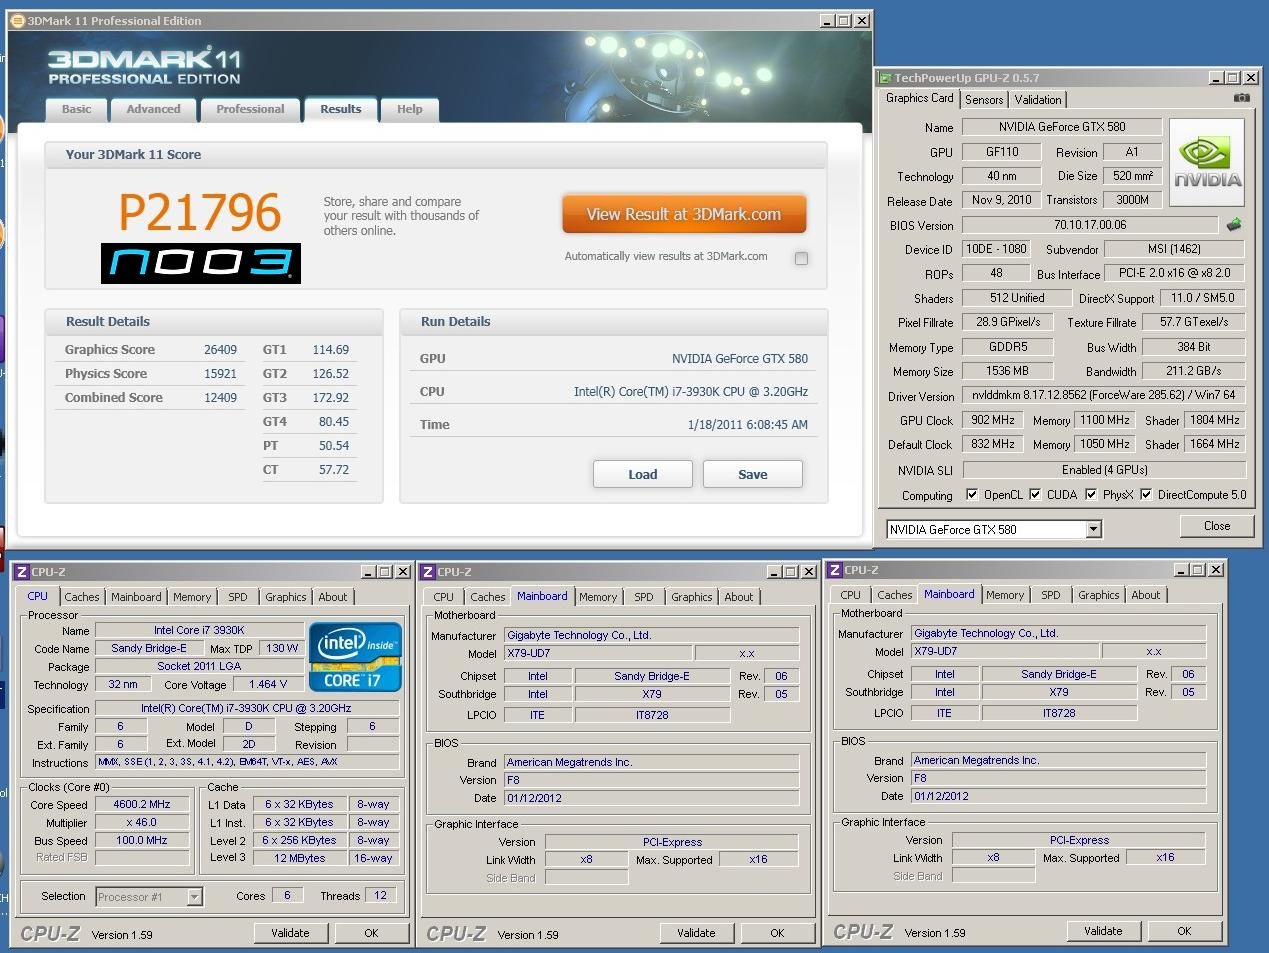Click the NOO3 logo under the score
The image size is (1269, 953).
(x=201, y=263)
